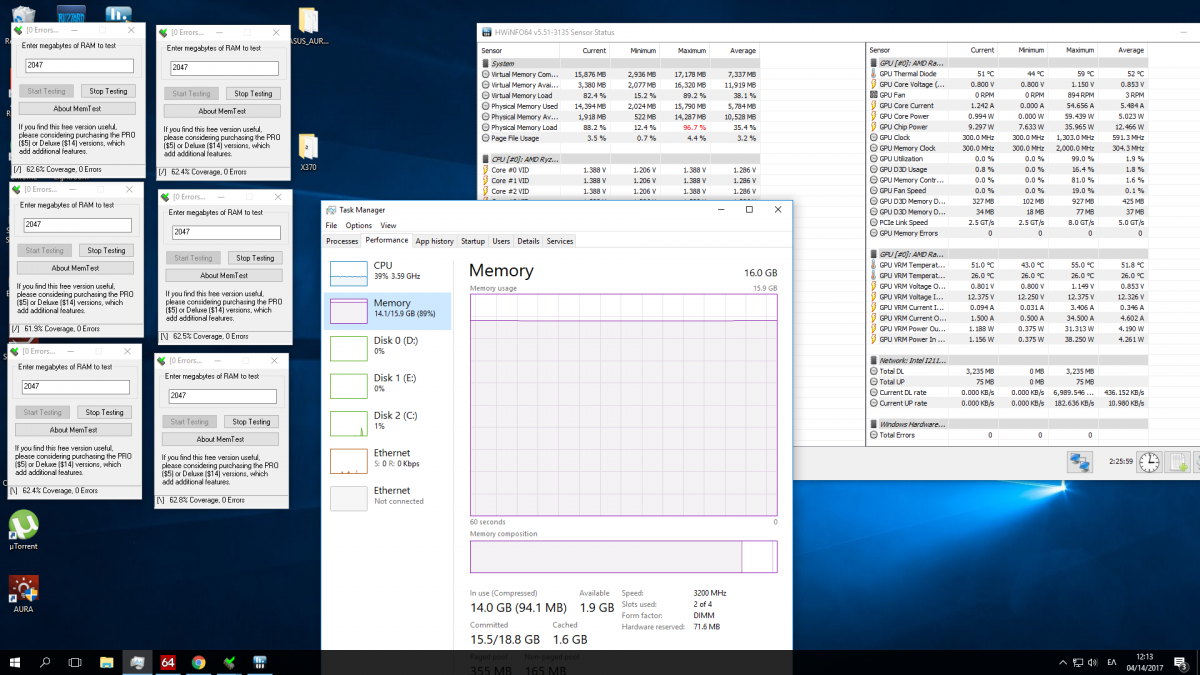
Task: Switch to the Details tab
Action: point(528,241)
